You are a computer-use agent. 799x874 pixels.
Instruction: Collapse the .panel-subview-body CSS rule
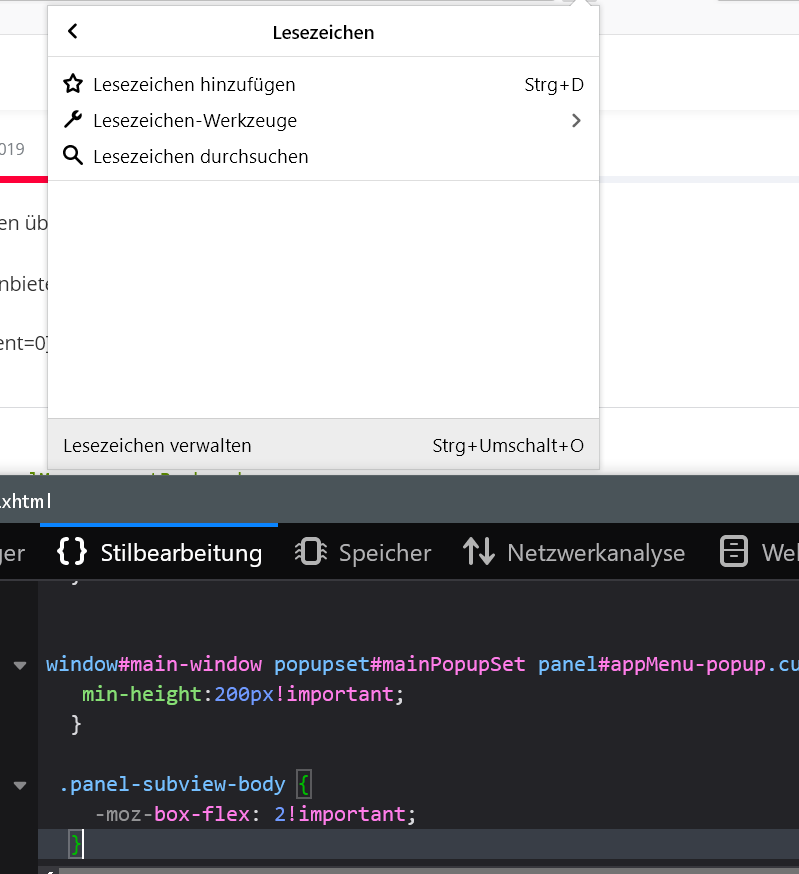pos(19,786)
